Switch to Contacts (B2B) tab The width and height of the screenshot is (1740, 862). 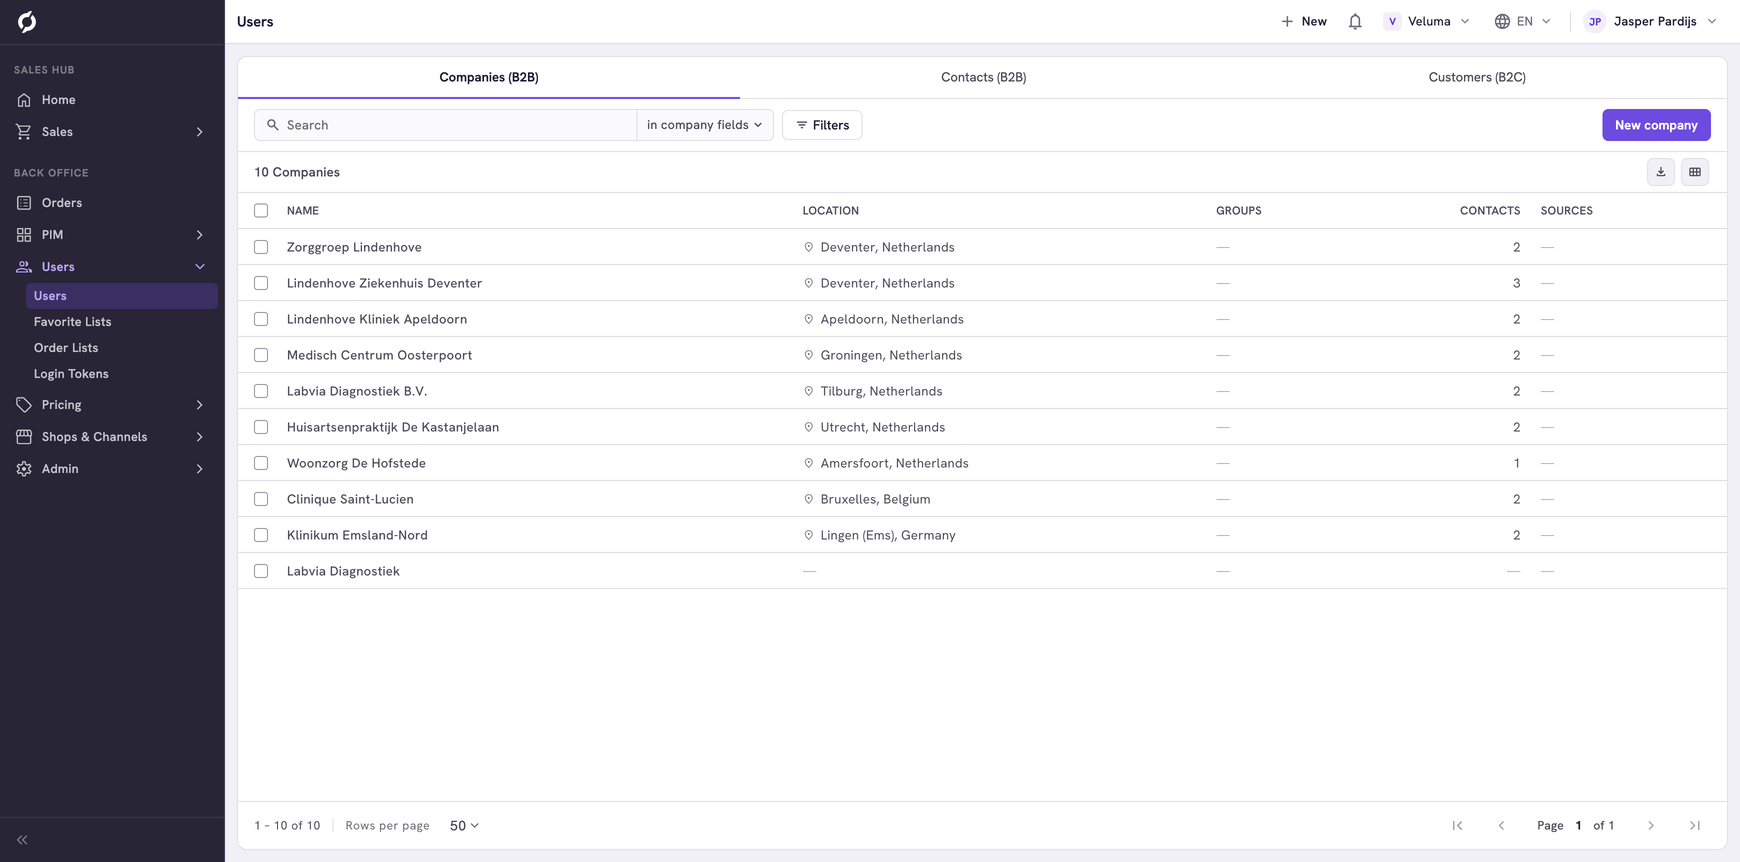click(x=983, y=77)
